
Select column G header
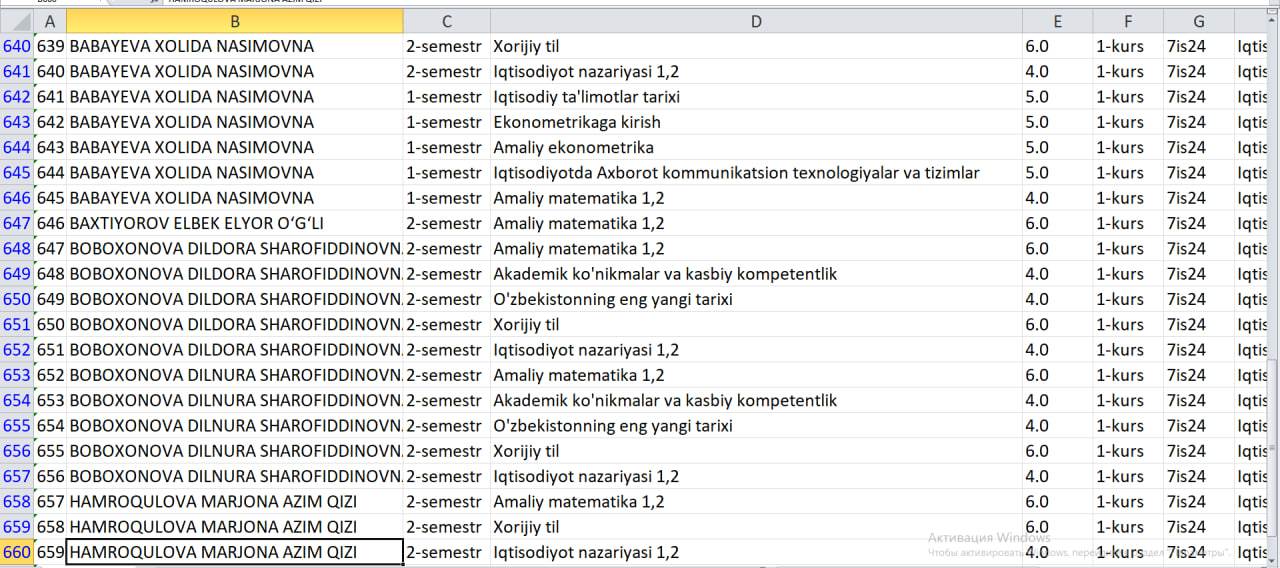[x=1199, y=21]
